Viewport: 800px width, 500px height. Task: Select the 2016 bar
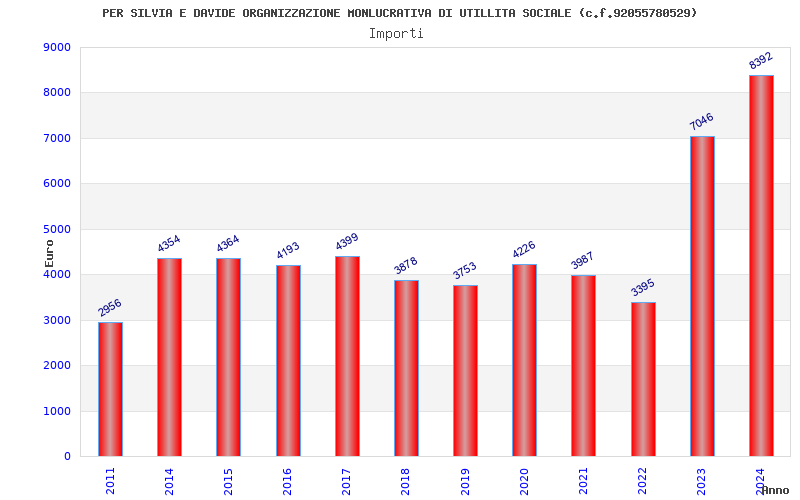[288, 361]
